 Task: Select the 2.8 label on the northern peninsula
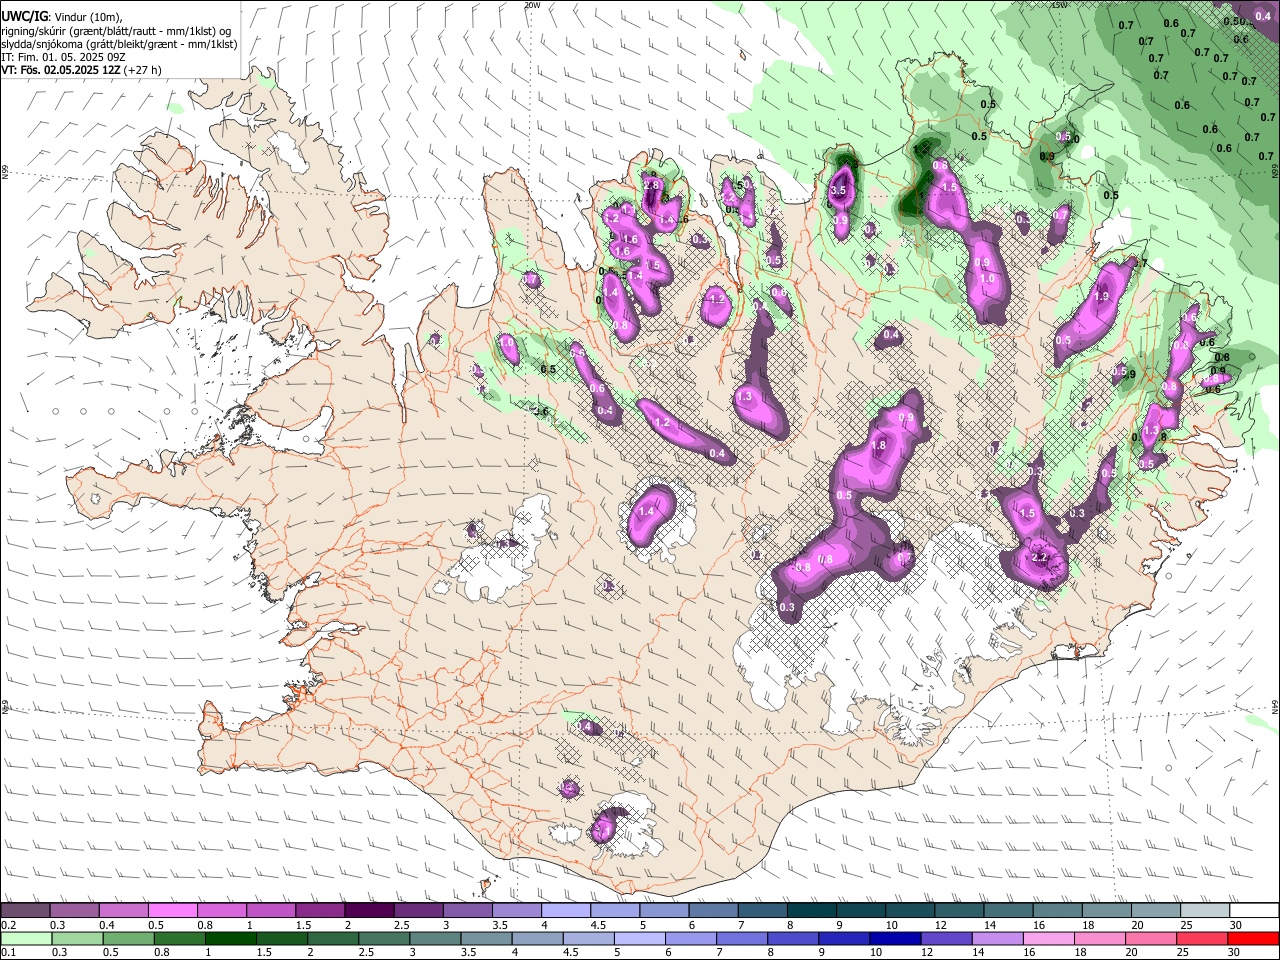652,185
